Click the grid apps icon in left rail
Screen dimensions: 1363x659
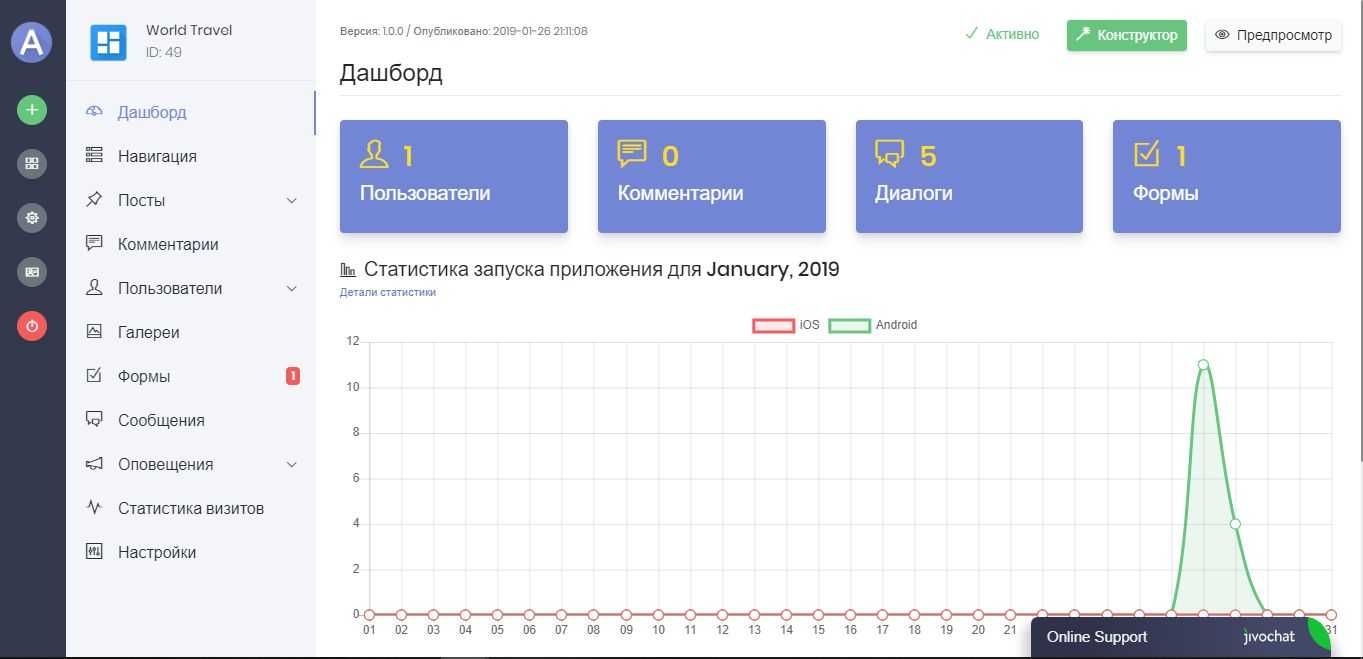click(x=32, y=164)
